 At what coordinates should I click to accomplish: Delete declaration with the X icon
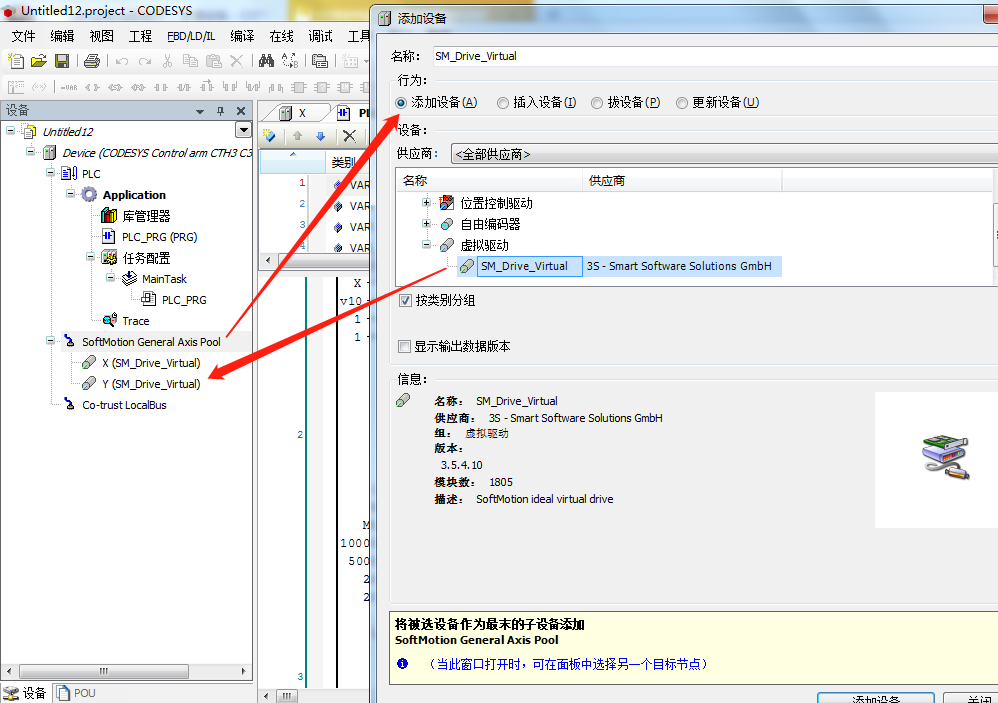[349, 136]
